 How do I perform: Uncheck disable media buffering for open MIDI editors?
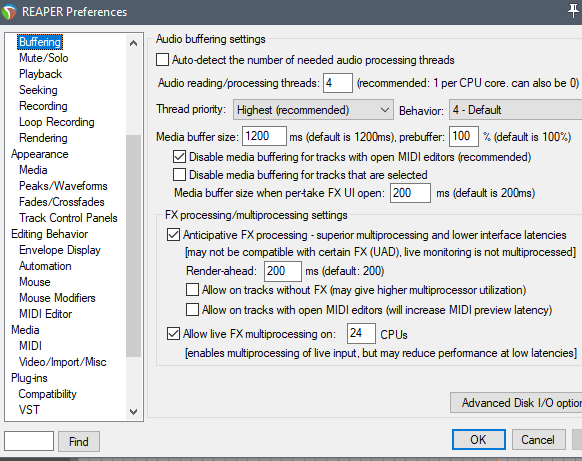point(179,157)
